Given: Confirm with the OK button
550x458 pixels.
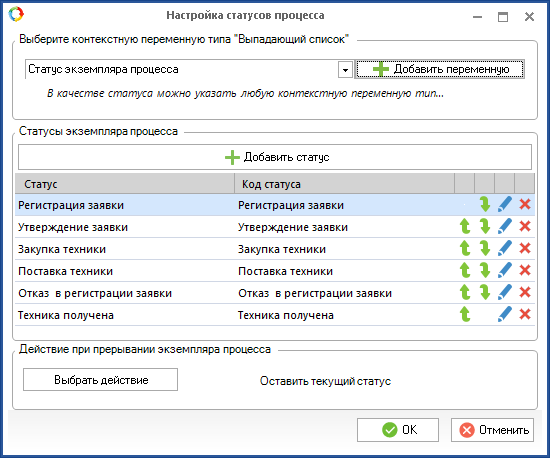Looking at the screenshot, I should pos(398,430).
